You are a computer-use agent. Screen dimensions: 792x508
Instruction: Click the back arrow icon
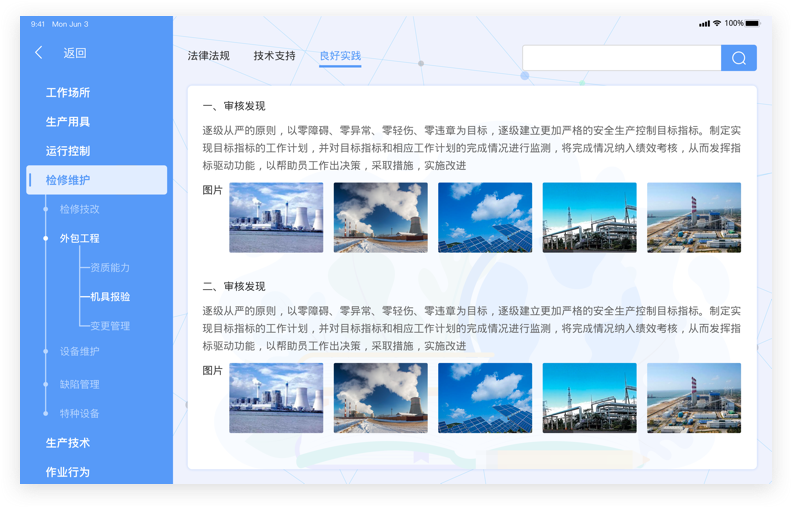(x=38, y=53)
